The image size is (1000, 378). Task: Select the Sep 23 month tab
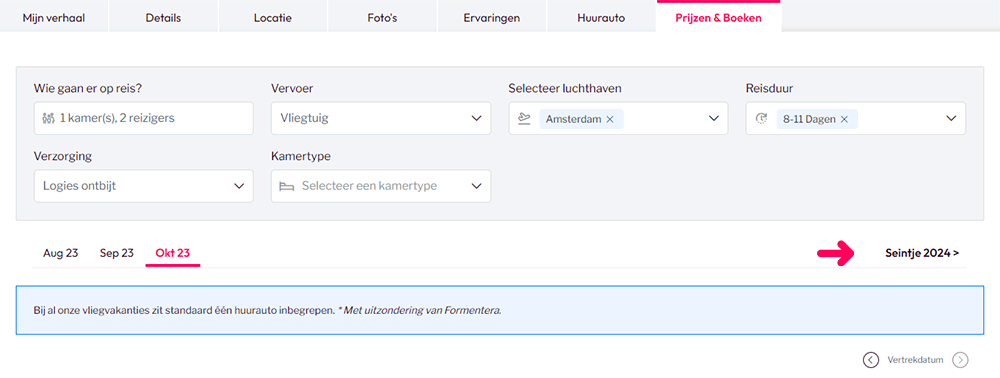117,253
